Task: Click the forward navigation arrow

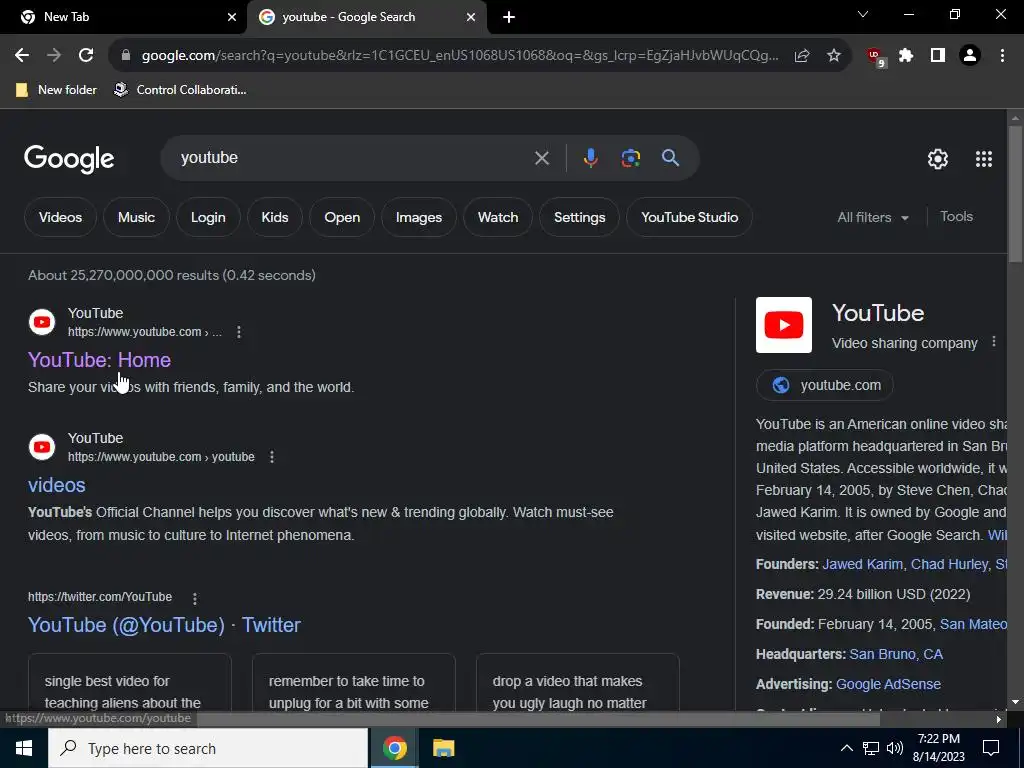Action: tap(54, 56)
